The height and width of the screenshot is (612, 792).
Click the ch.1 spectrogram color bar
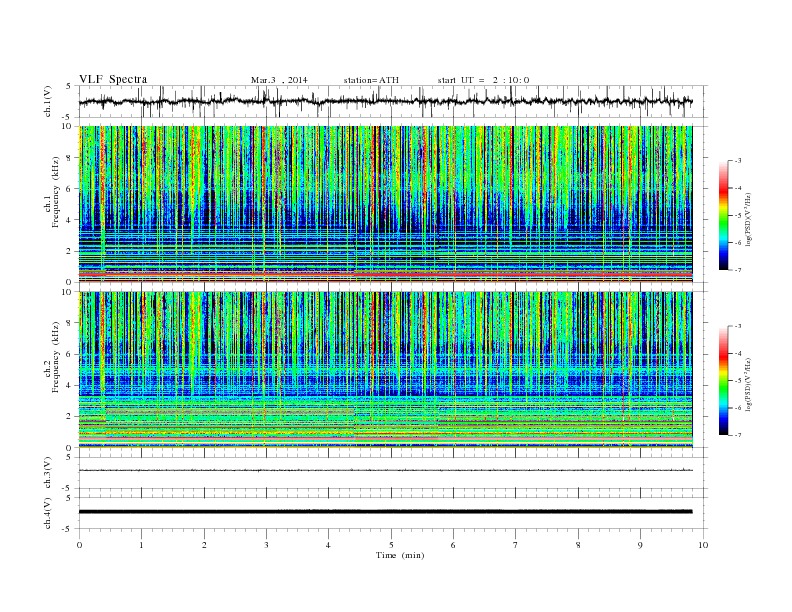click(723, 215)
